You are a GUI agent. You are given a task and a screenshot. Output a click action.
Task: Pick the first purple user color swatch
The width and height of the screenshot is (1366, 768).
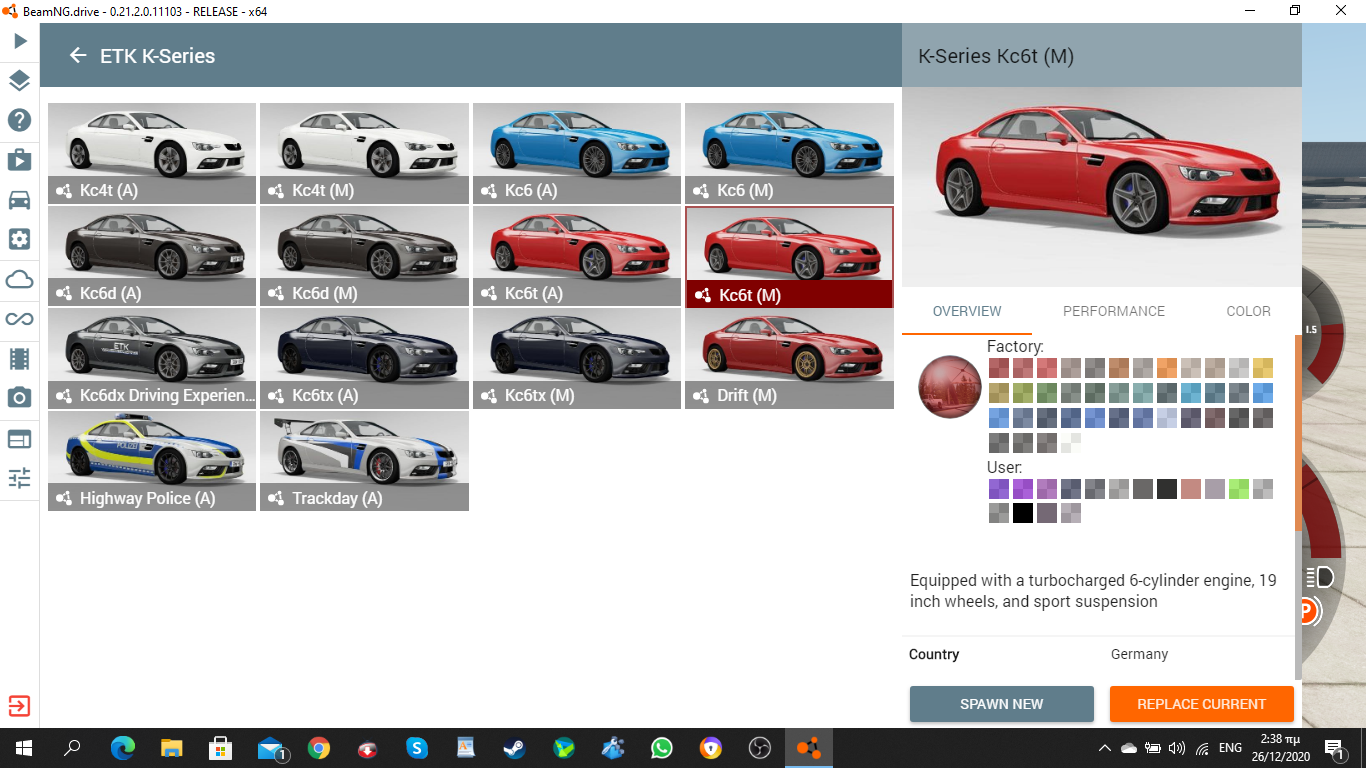pos(999,489)
